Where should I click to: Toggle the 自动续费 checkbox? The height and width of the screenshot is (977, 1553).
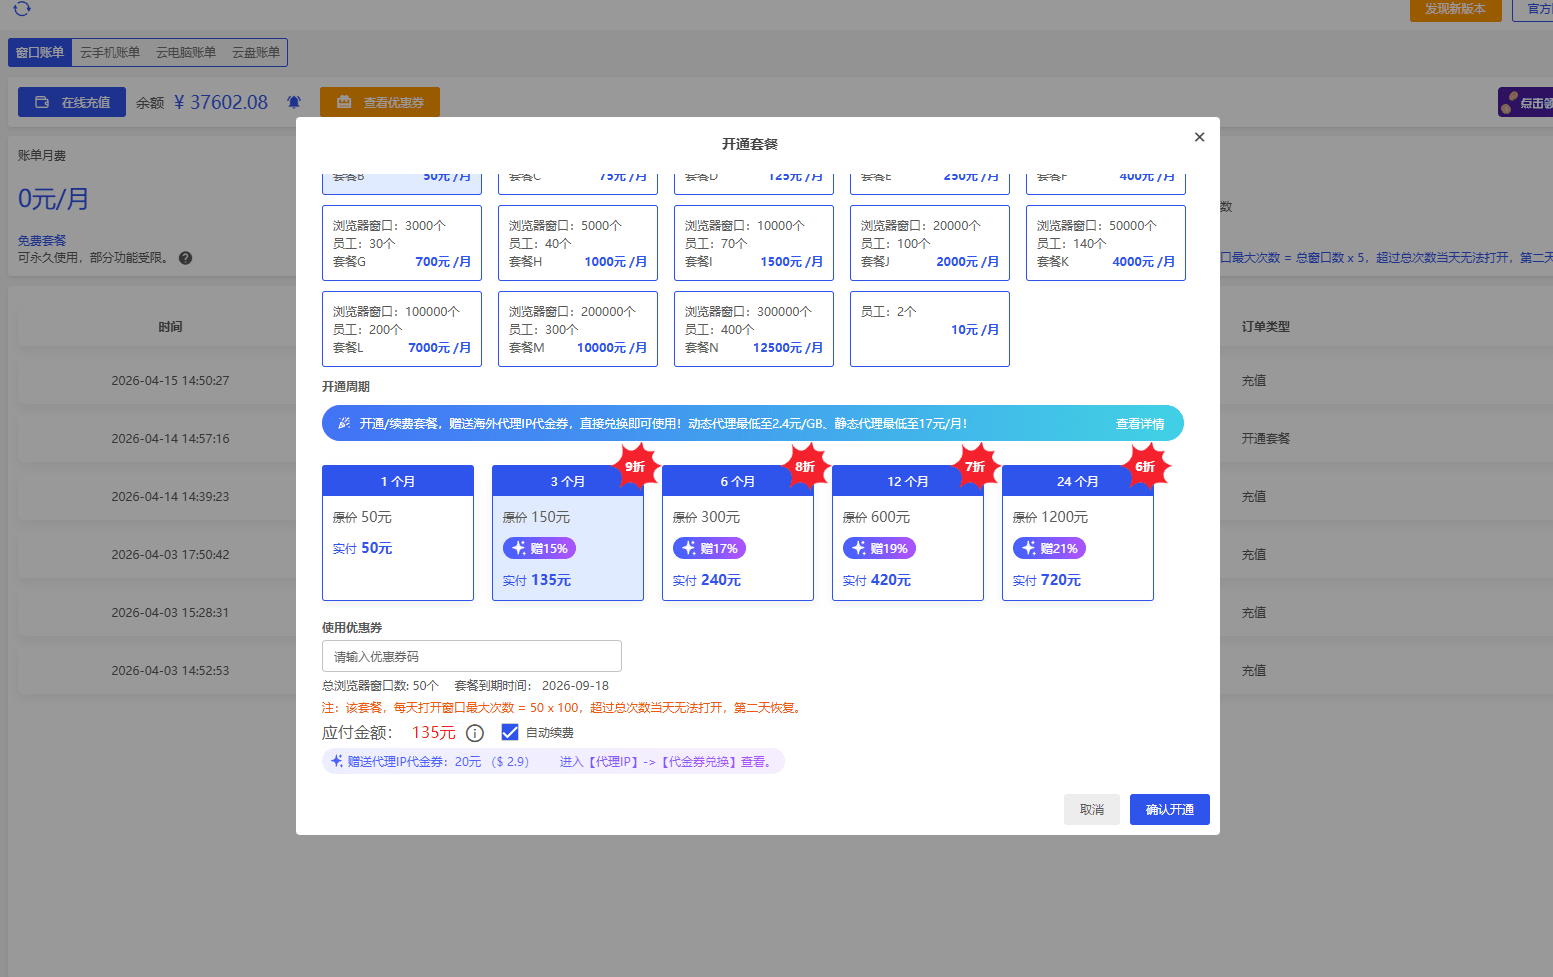[510, 732]
